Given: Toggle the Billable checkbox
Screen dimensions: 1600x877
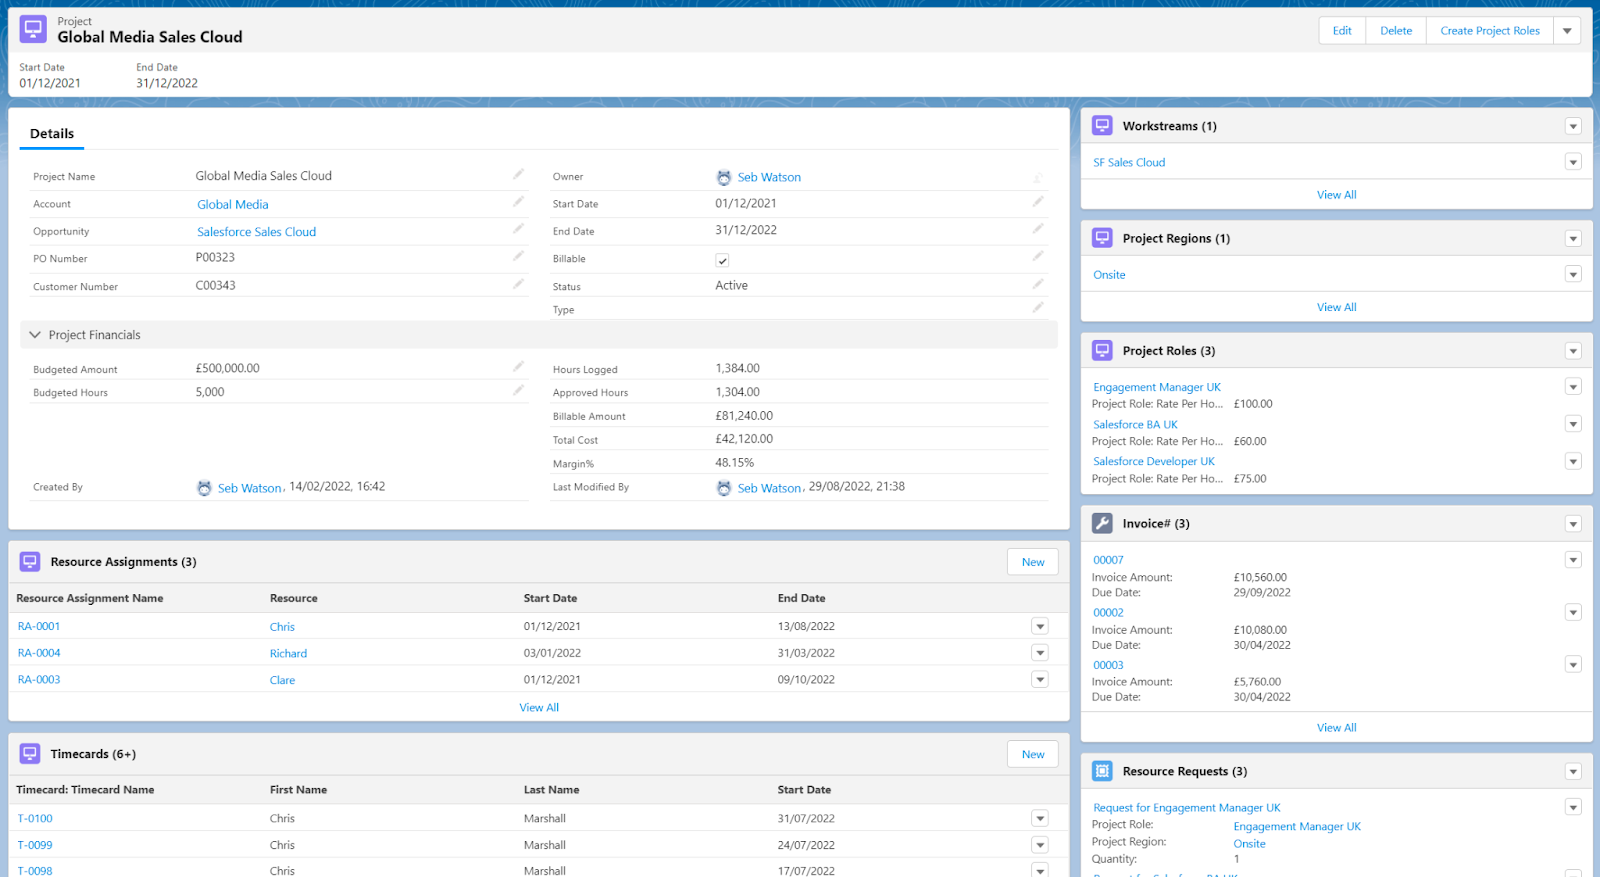Looking at the screenshot, I should click(722, 260).
